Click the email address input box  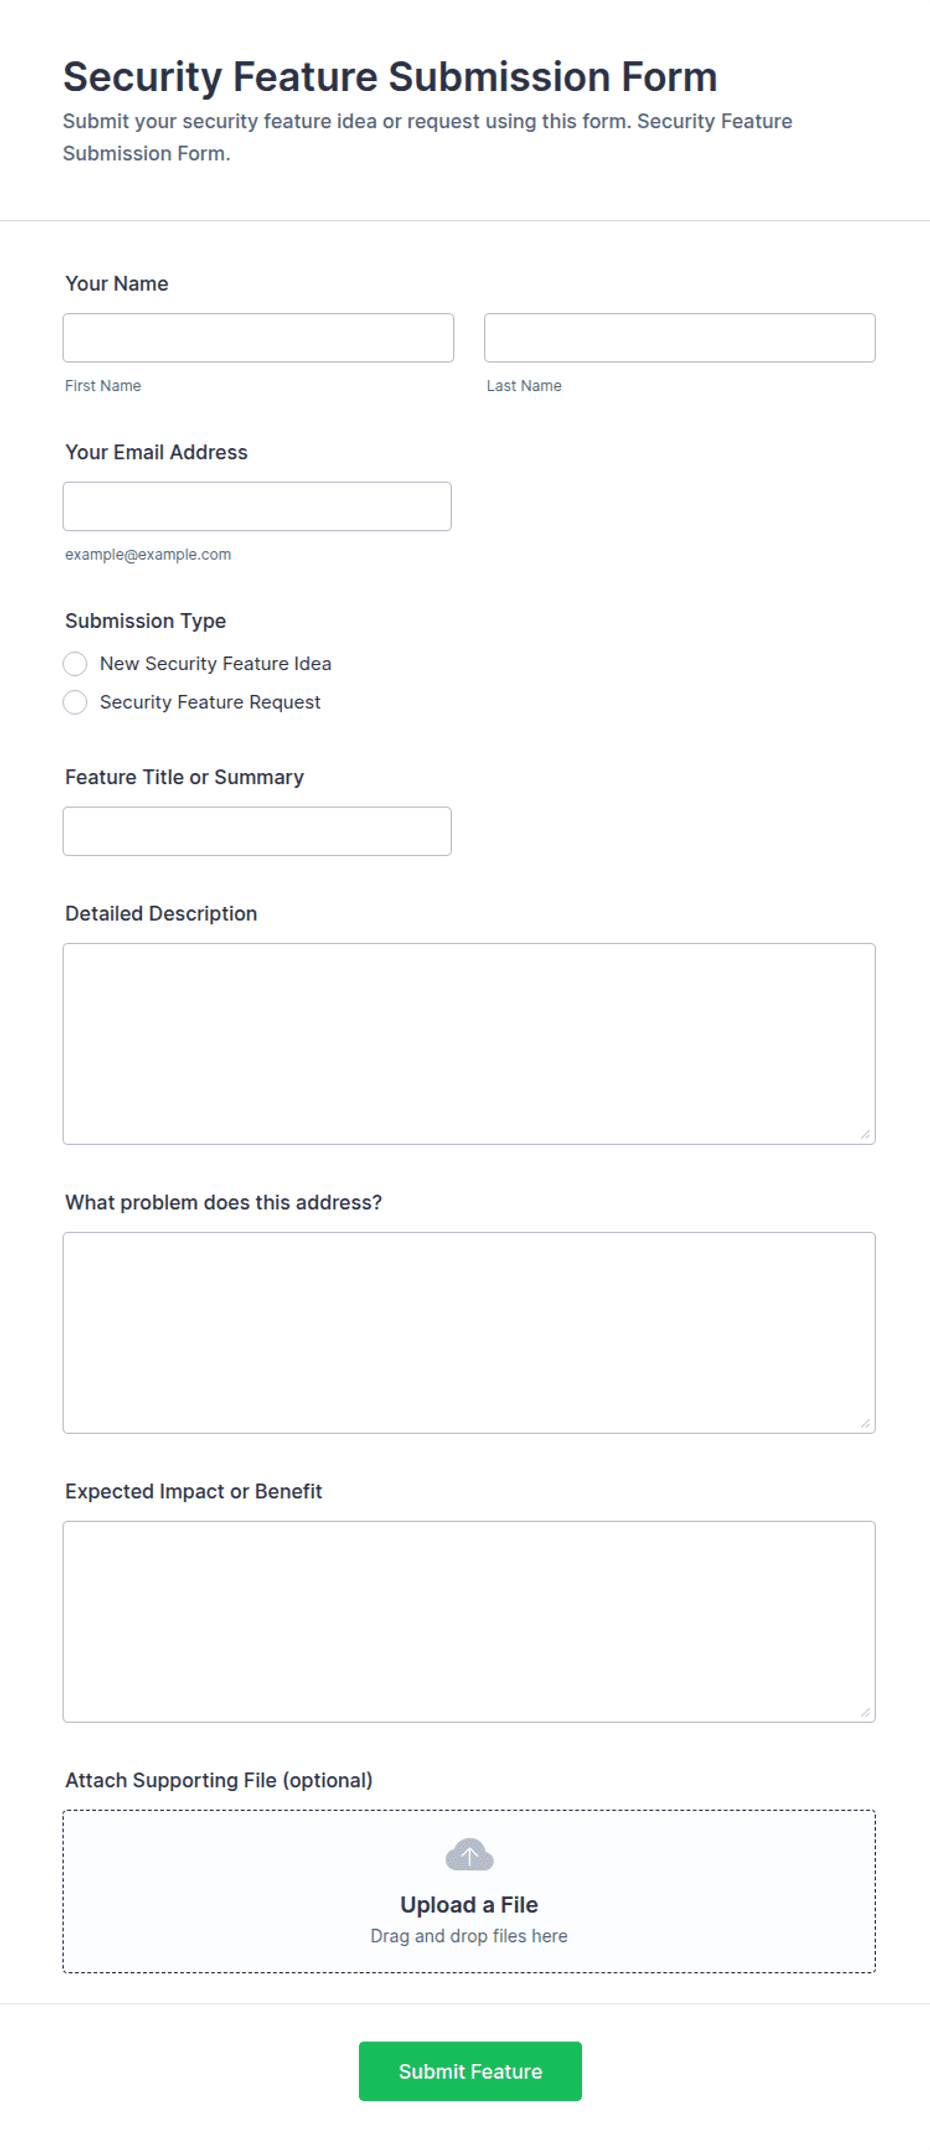[257, 507]
